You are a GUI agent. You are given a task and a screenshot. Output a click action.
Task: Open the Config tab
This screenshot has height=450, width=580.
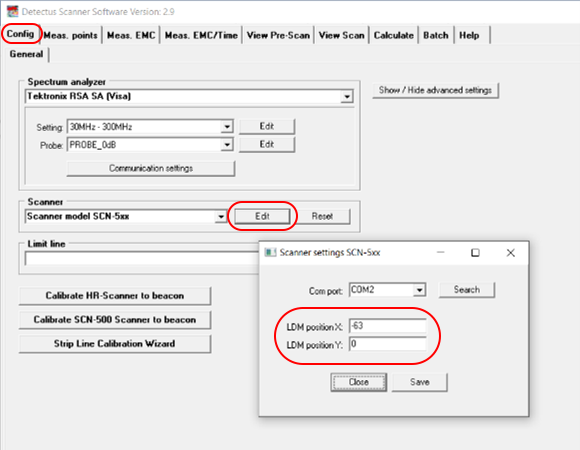[21, 34]
